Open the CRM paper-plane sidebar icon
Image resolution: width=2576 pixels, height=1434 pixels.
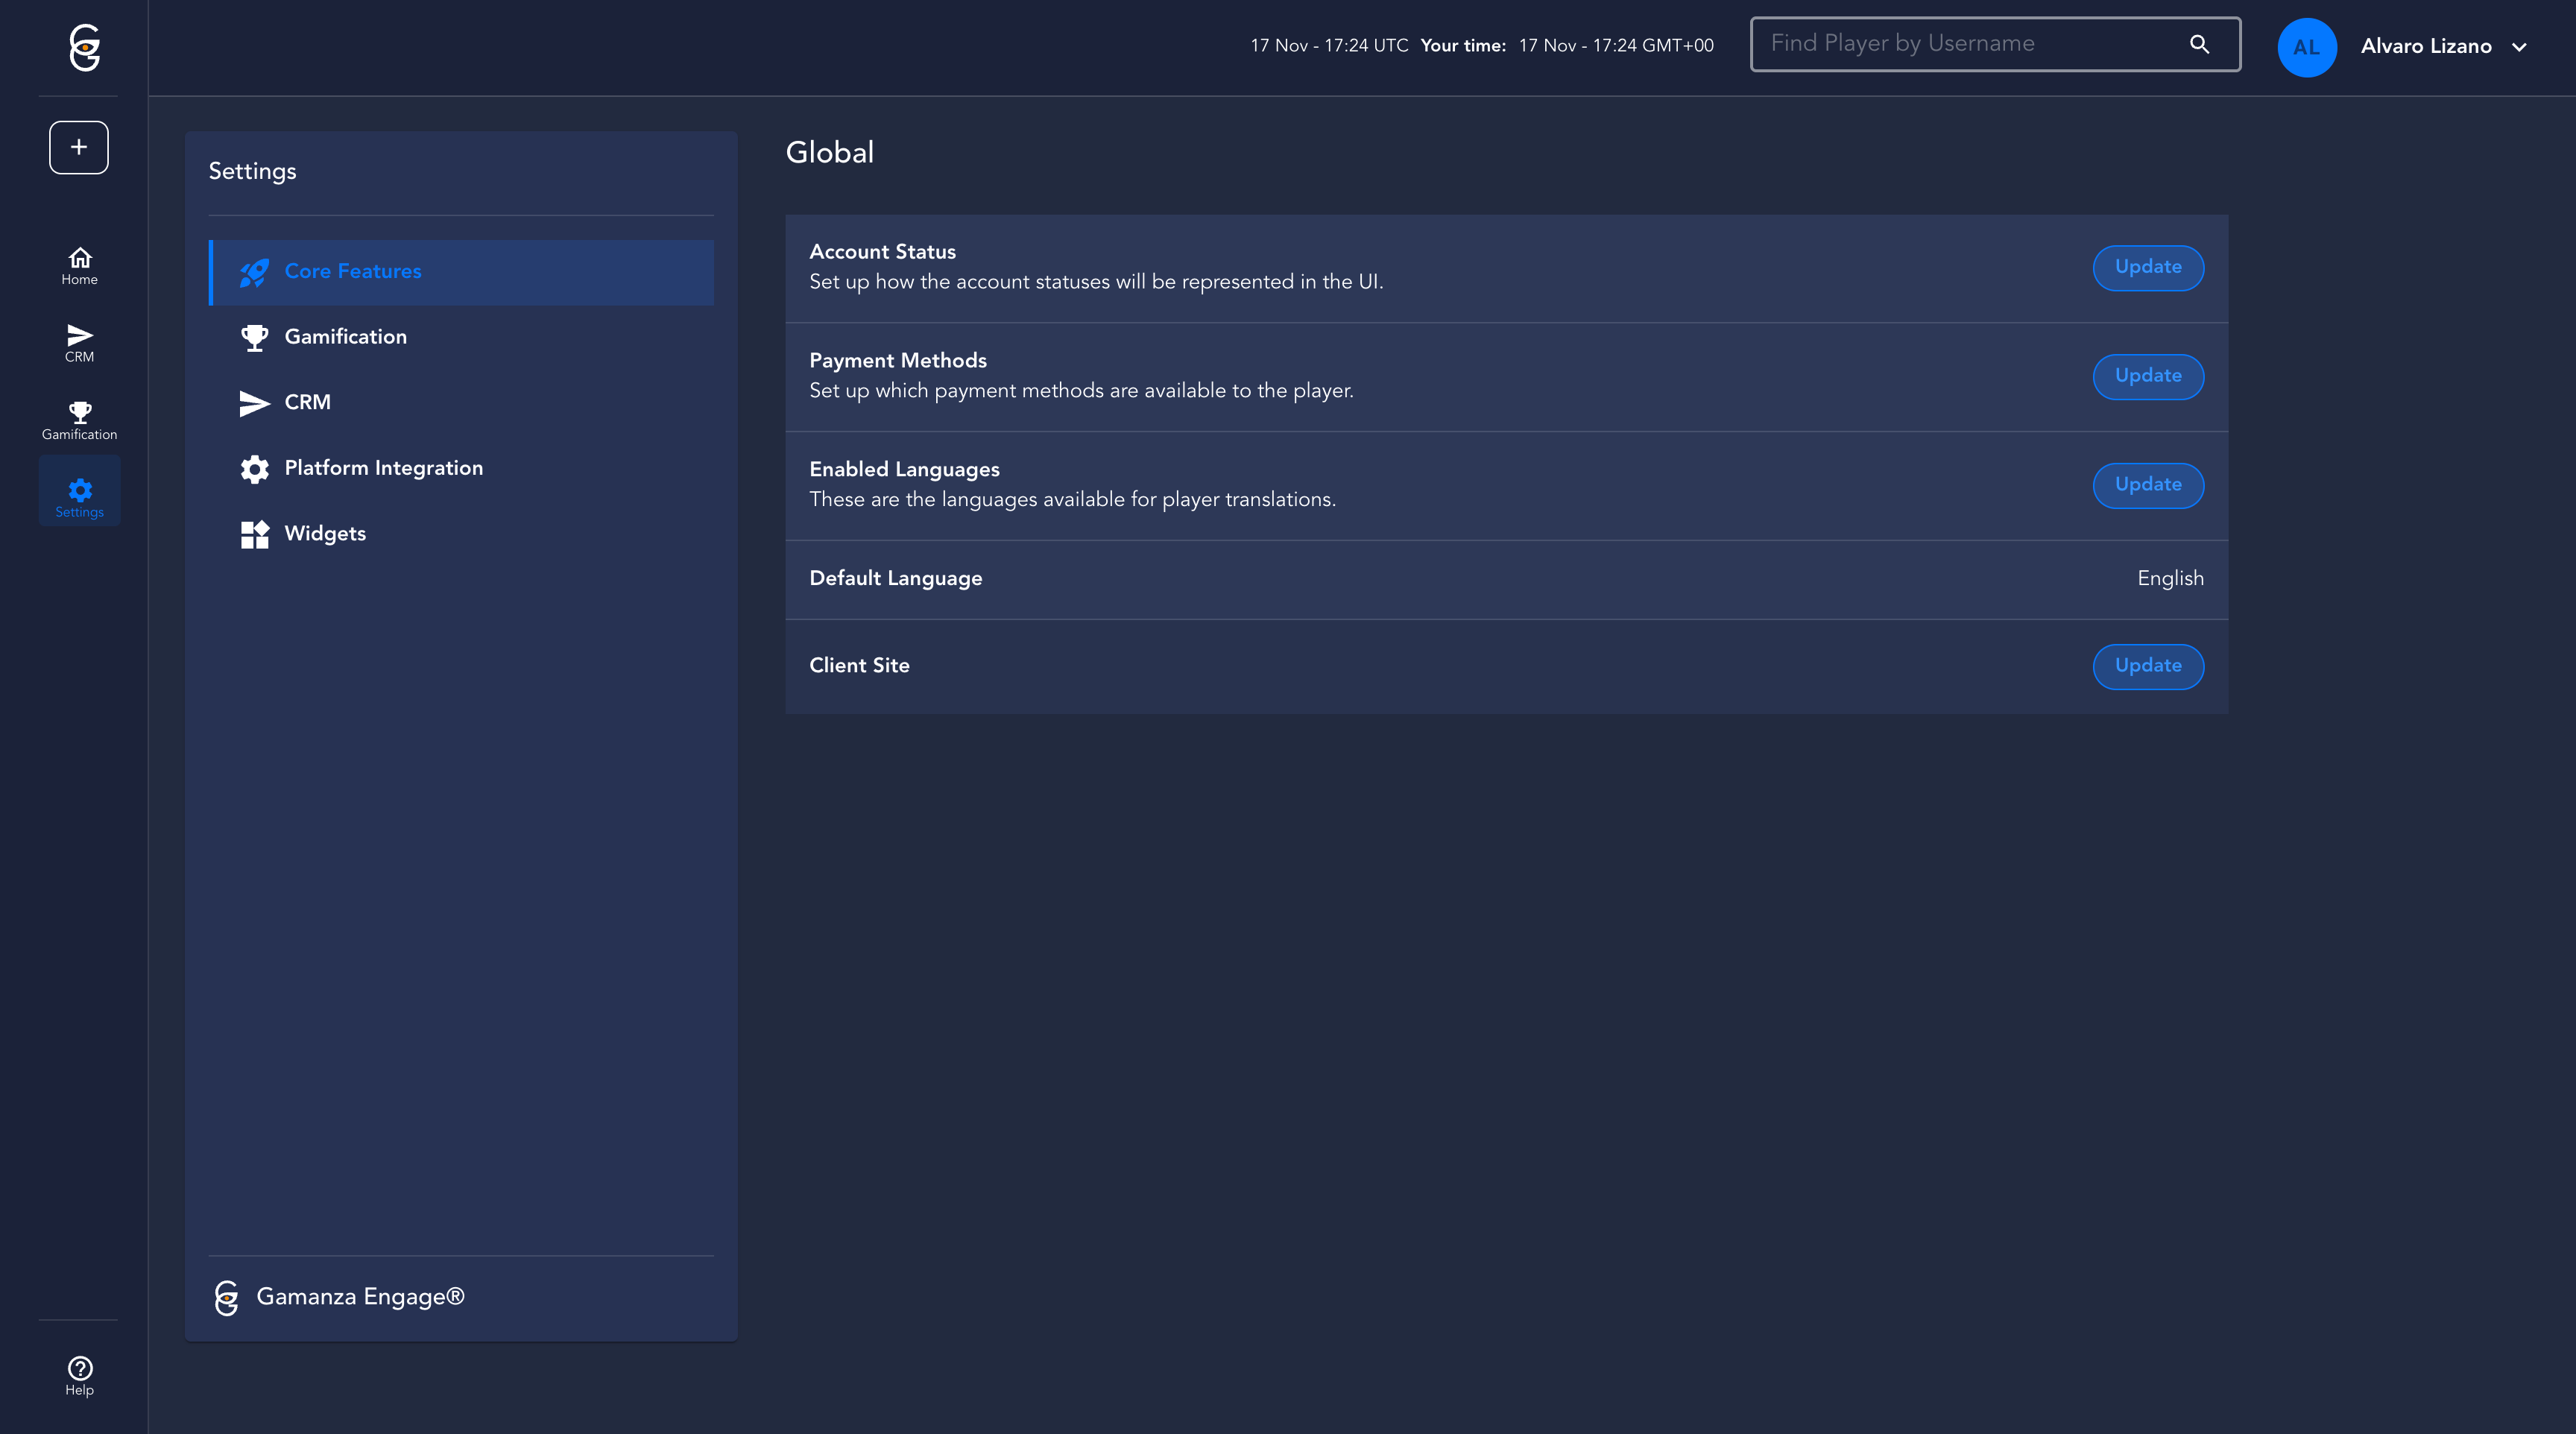(x=79, y=342)
